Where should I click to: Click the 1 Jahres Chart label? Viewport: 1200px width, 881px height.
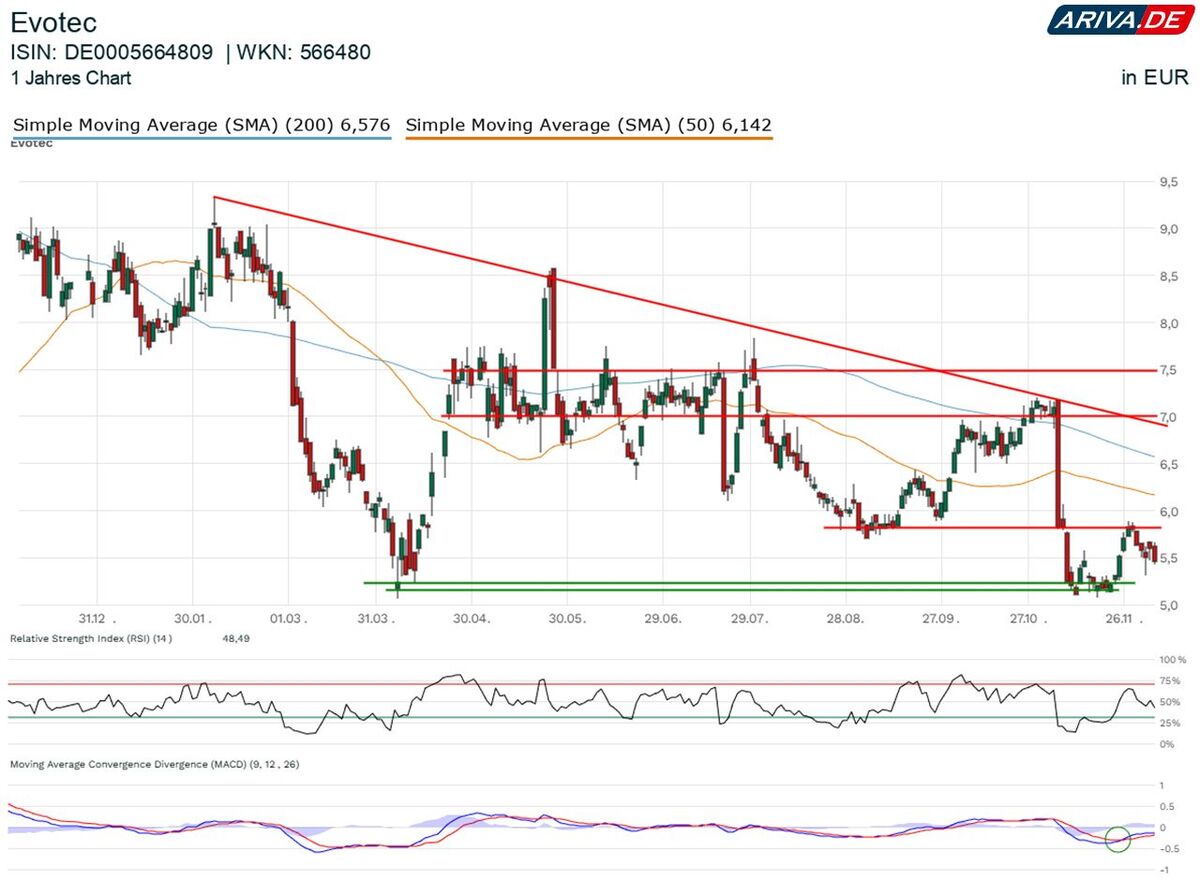point(70,78)
